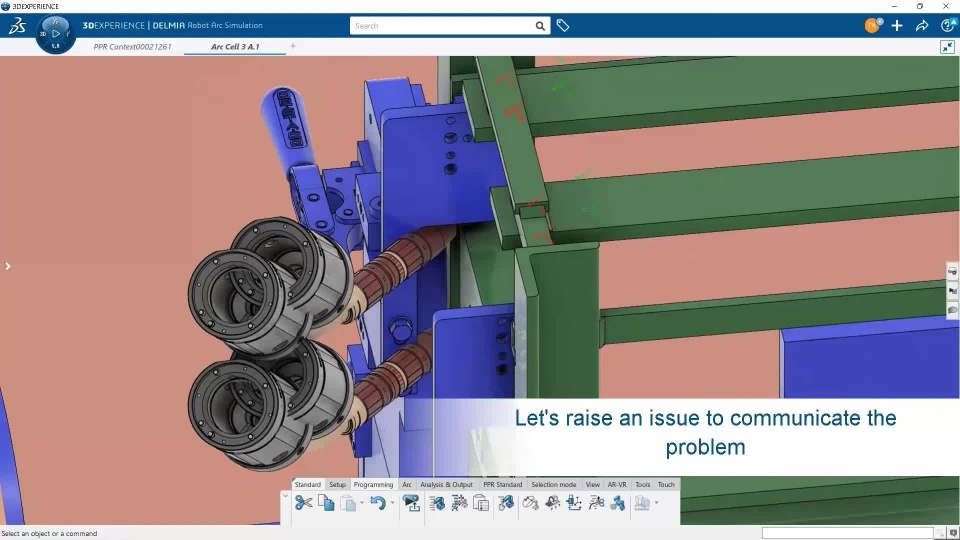Screen dimensions: 960x540
Task: Open the Standard toolbar tab
Action: tap(307, 484)
